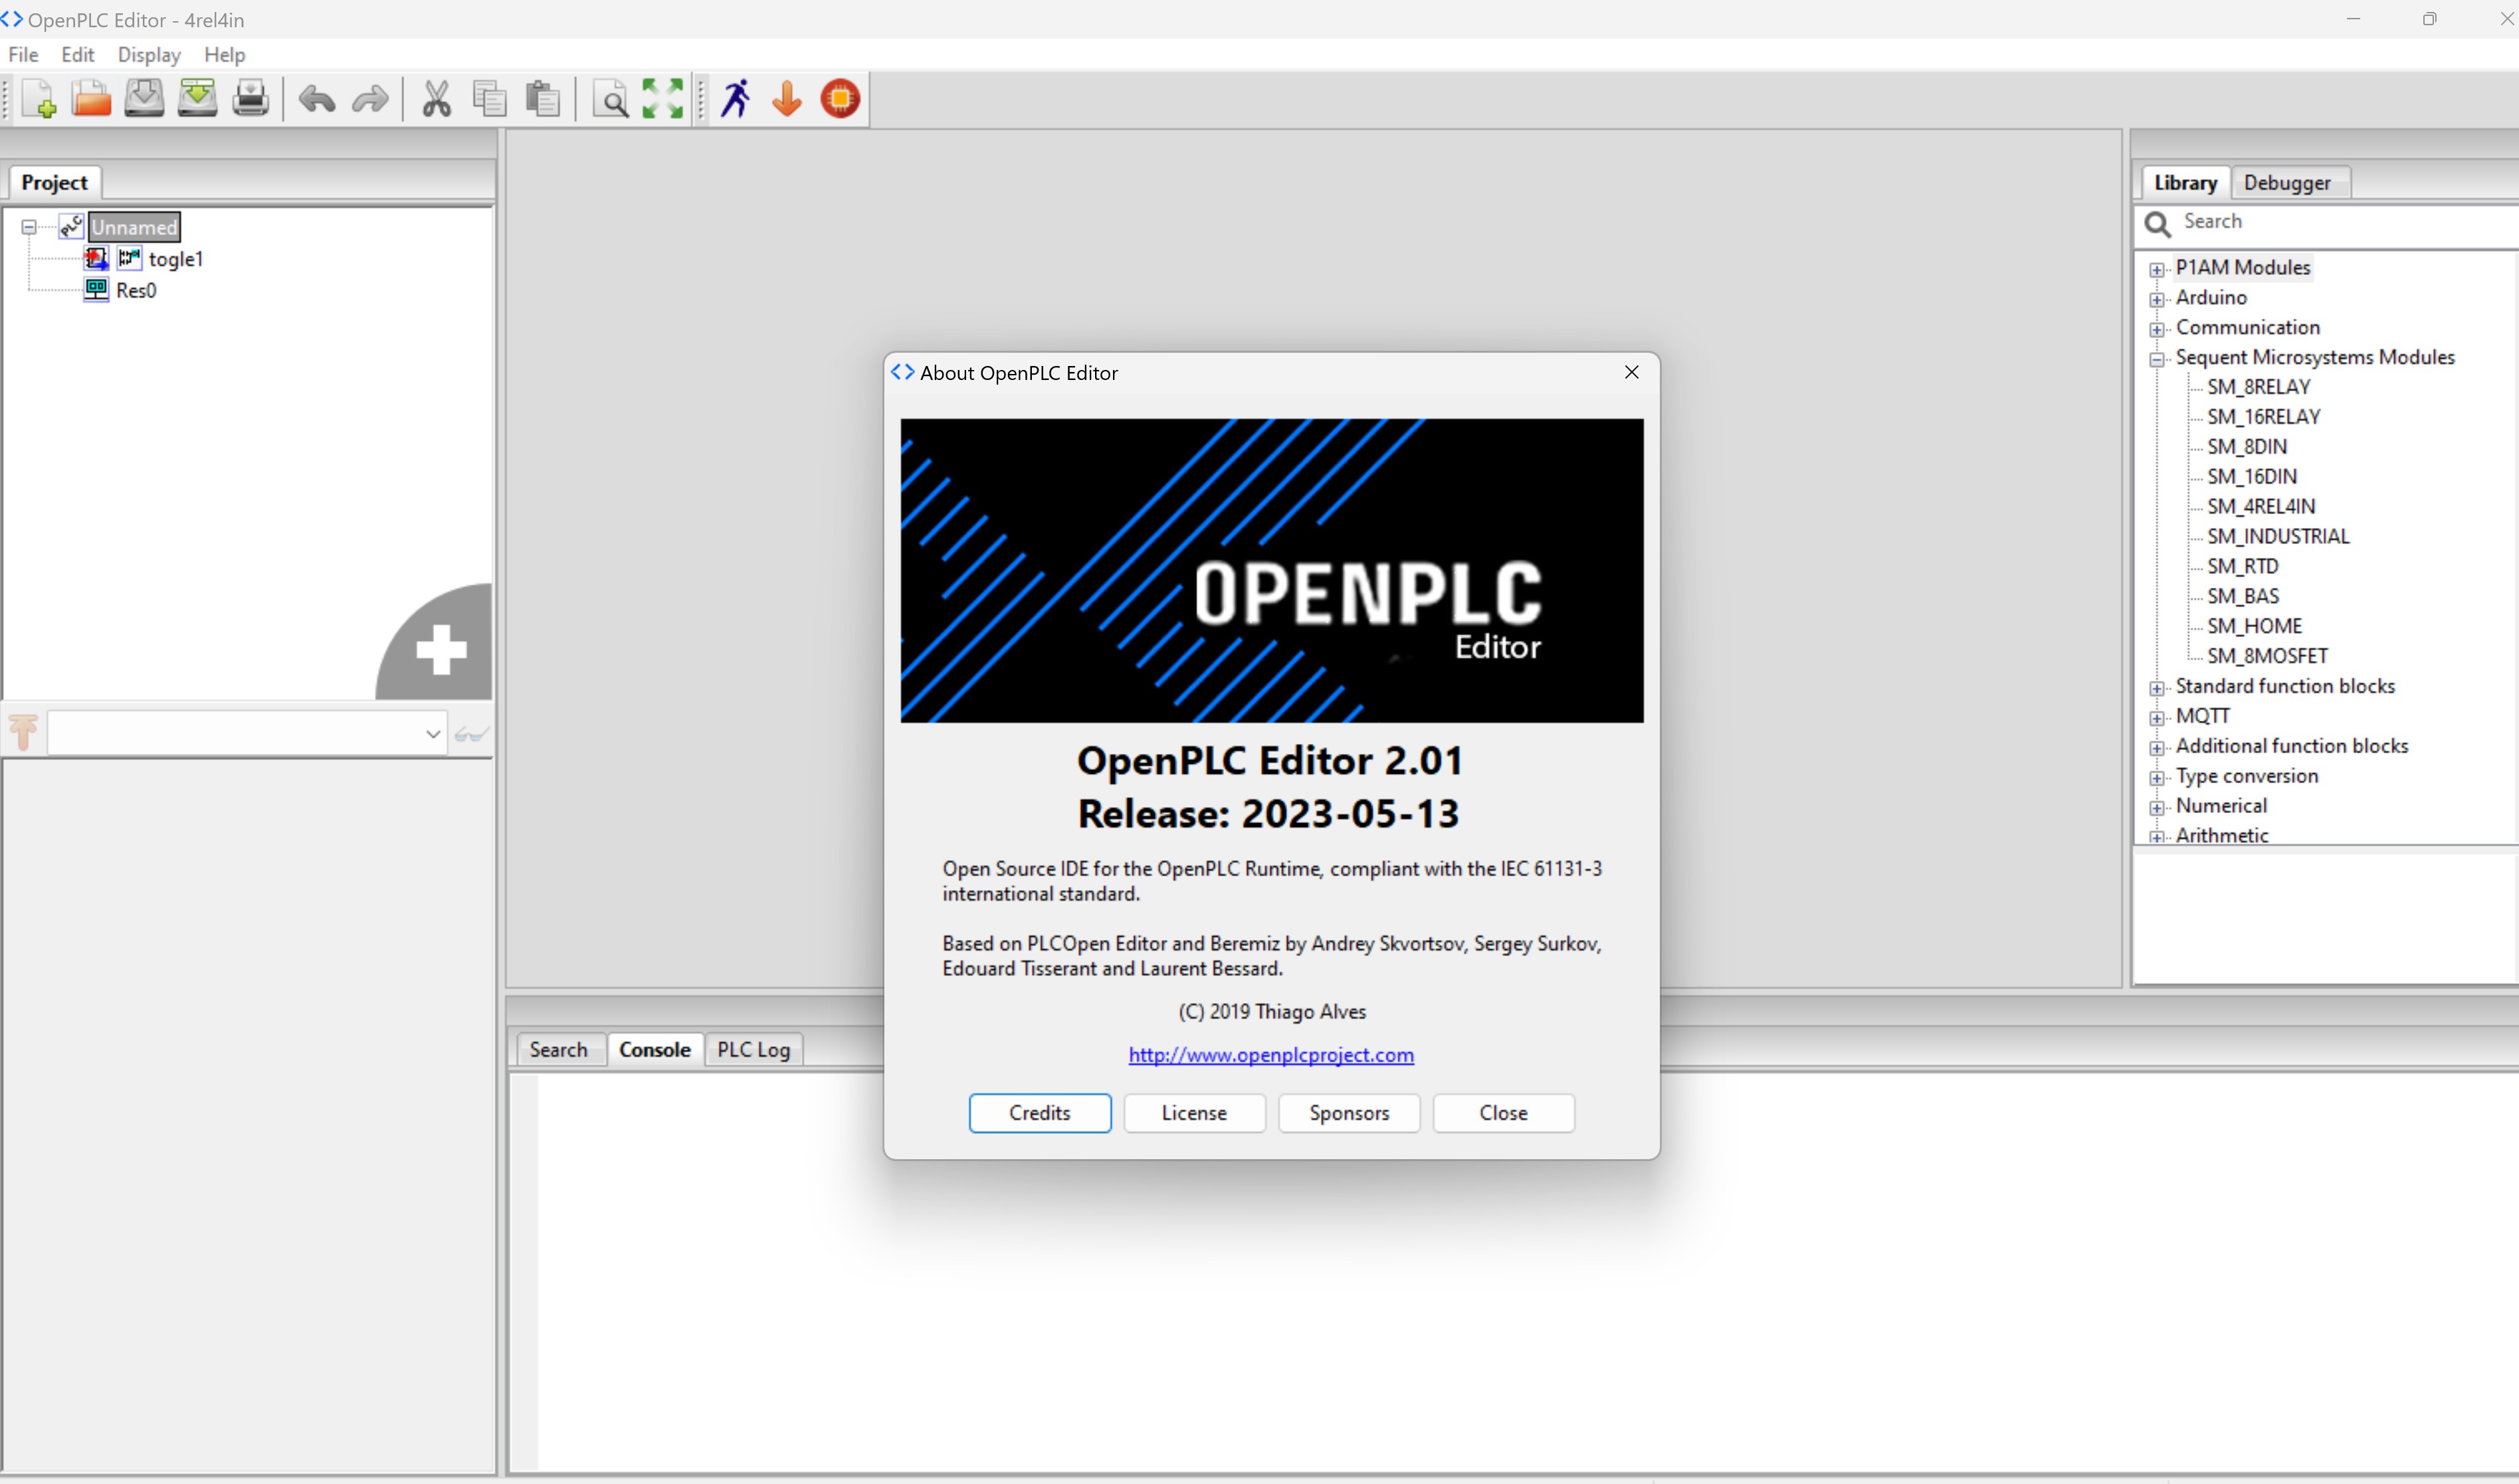Select SM_INDUSTRIAL in the library
This screenshot has width=2519, height=1484.
(2278, 537)
